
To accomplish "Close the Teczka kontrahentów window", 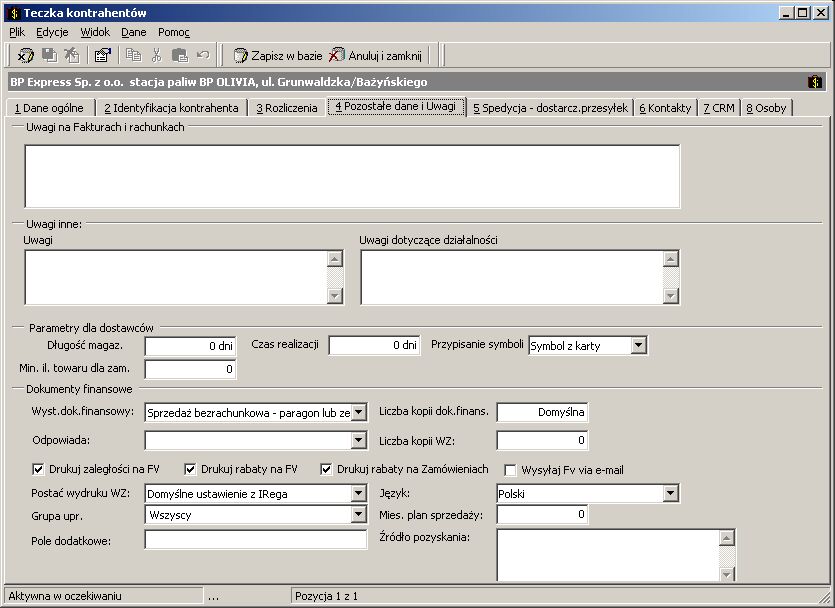I will coord(821,13).
